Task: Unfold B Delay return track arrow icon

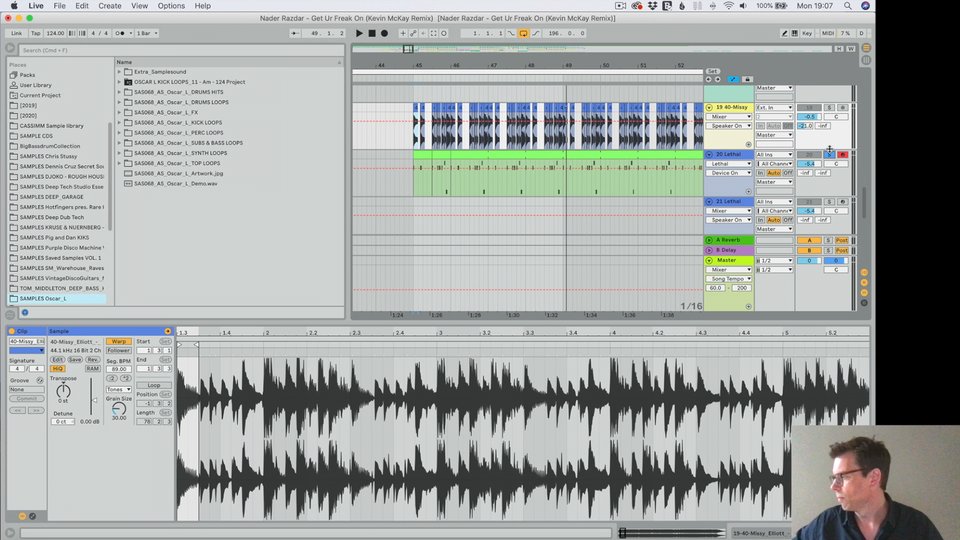Action: (x=709, y=250)
